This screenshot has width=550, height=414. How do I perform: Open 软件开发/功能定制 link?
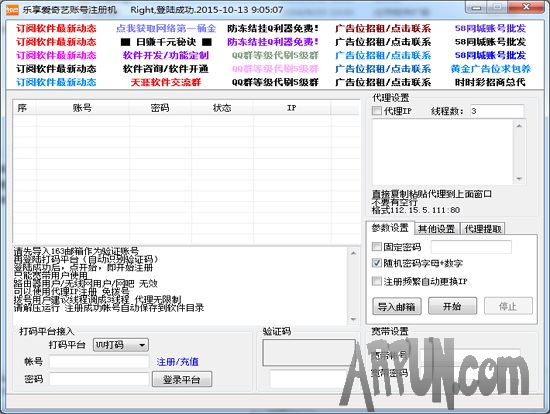166,55
